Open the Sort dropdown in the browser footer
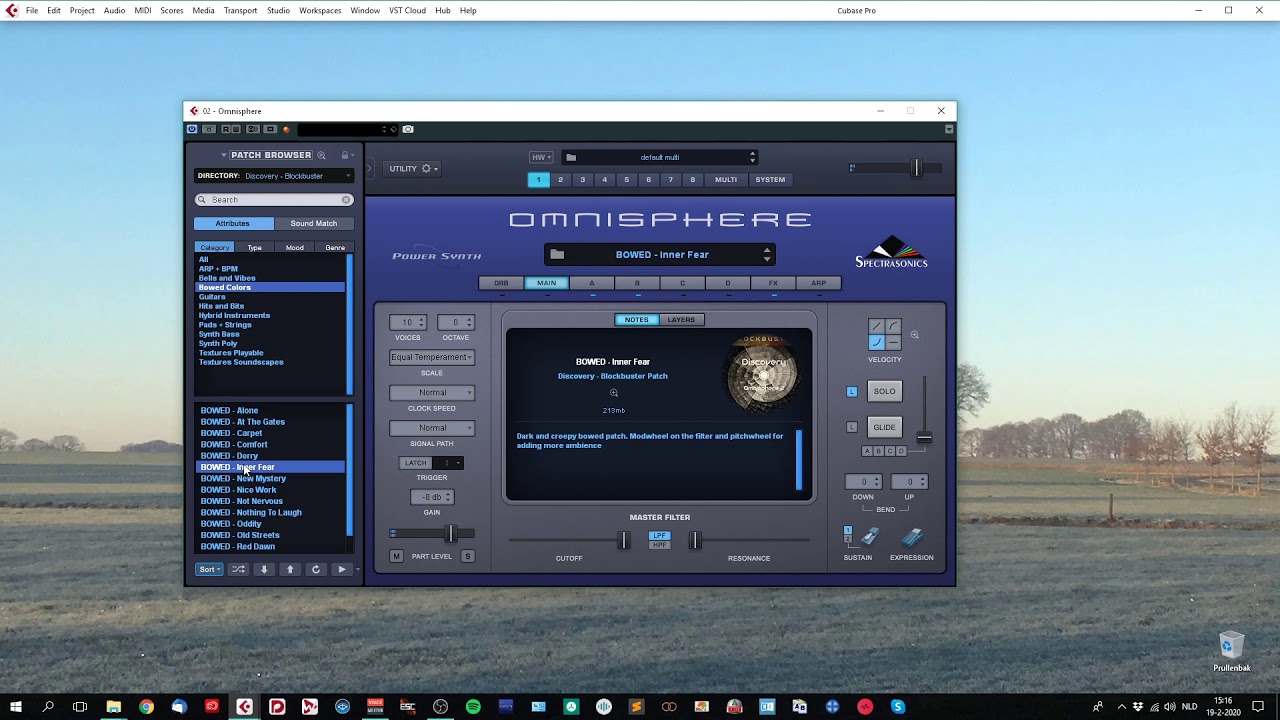 (209, 570)
